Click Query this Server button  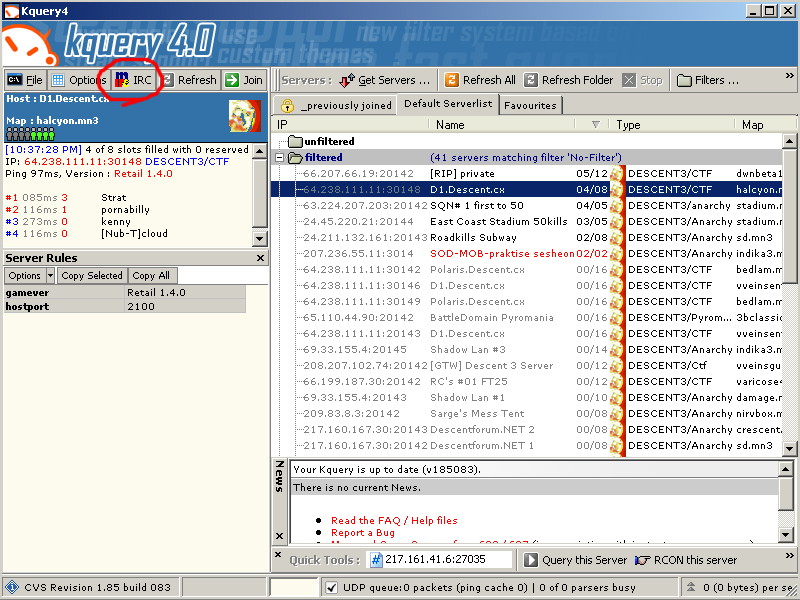tap(575, 560)
